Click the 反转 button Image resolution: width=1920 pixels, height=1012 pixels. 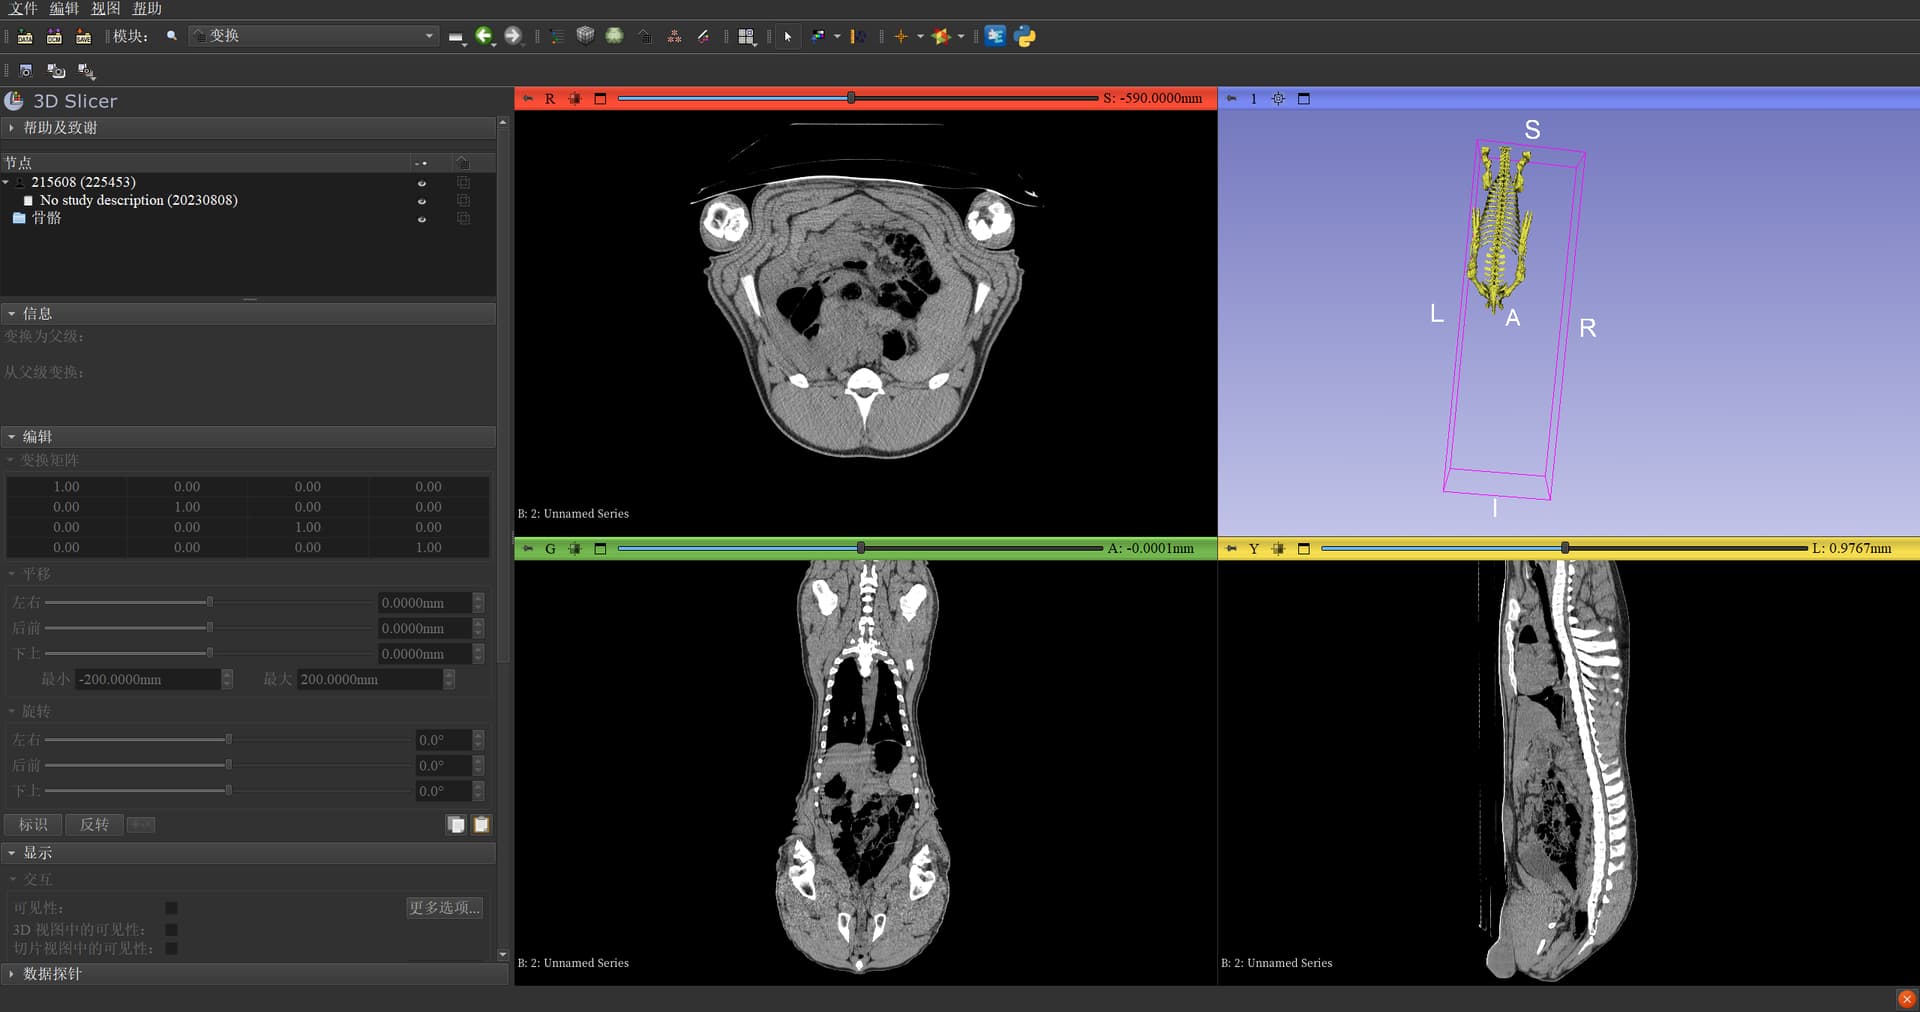pos(94,825)
